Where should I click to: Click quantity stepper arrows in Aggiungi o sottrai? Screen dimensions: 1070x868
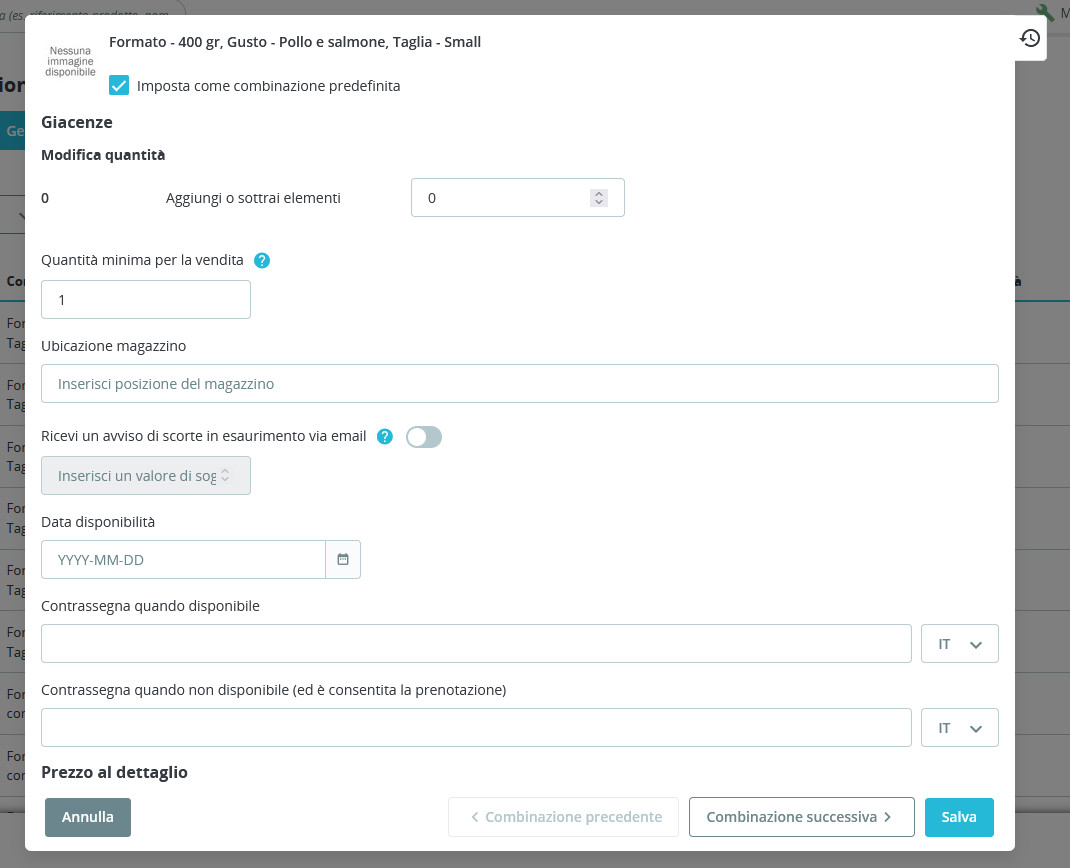(598, 198)
